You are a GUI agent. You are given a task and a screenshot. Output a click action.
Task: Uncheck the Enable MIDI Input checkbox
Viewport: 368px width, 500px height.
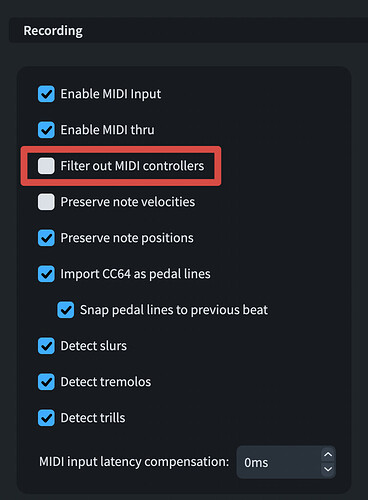point(46,94)
